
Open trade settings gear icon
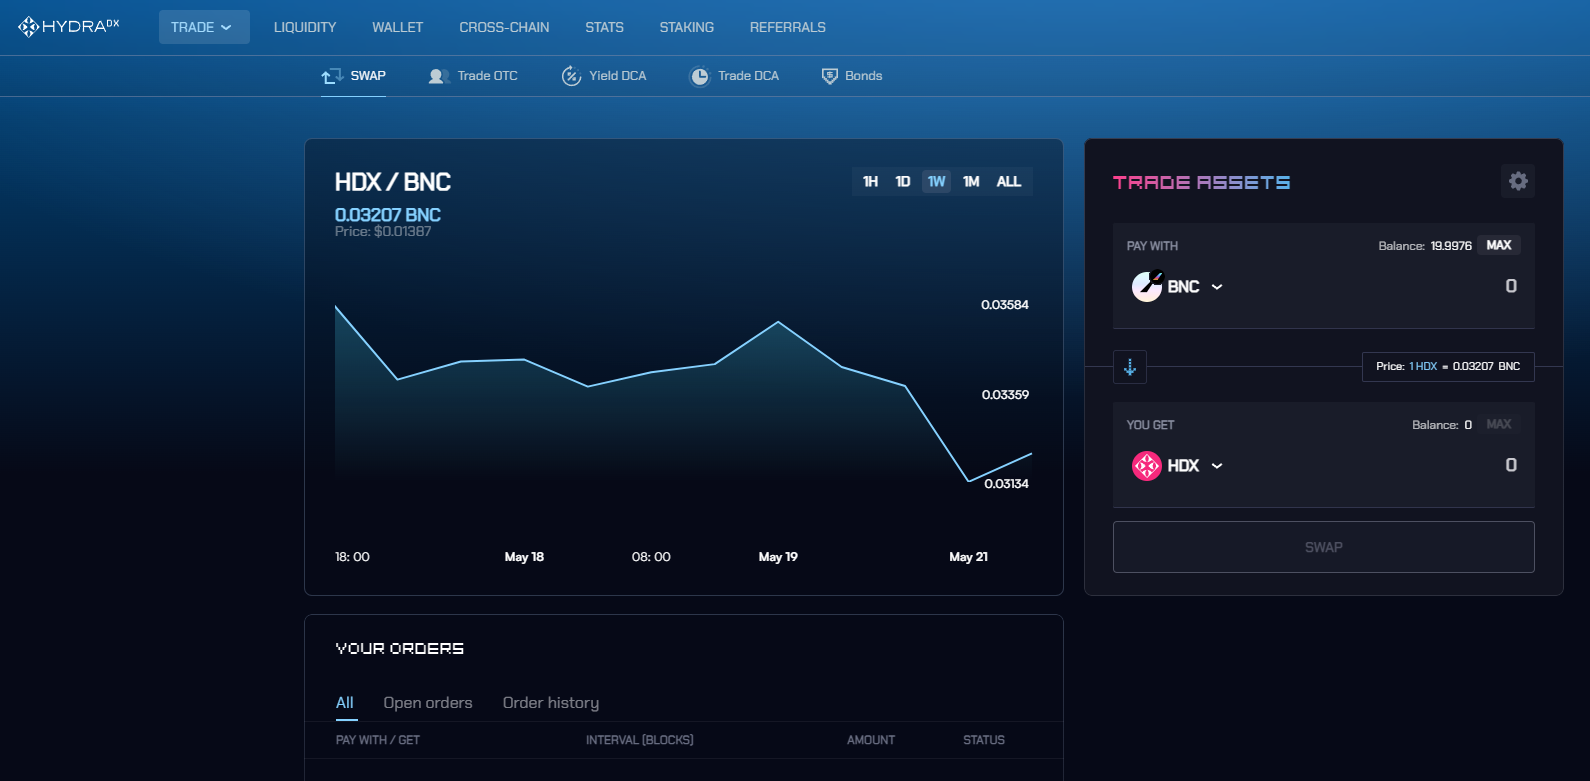click(x=1518, y=181)
